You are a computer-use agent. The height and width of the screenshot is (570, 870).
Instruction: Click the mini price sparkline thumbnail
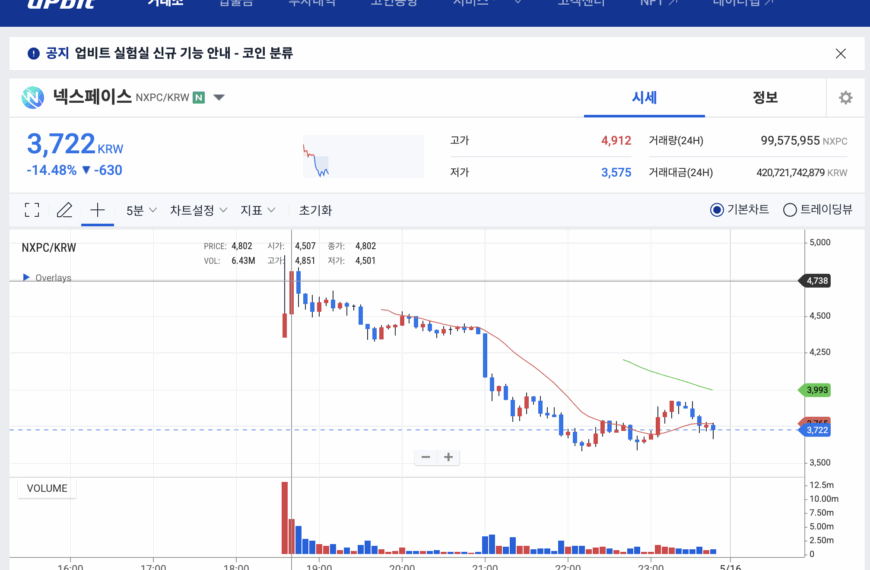(x=363, y=157)
